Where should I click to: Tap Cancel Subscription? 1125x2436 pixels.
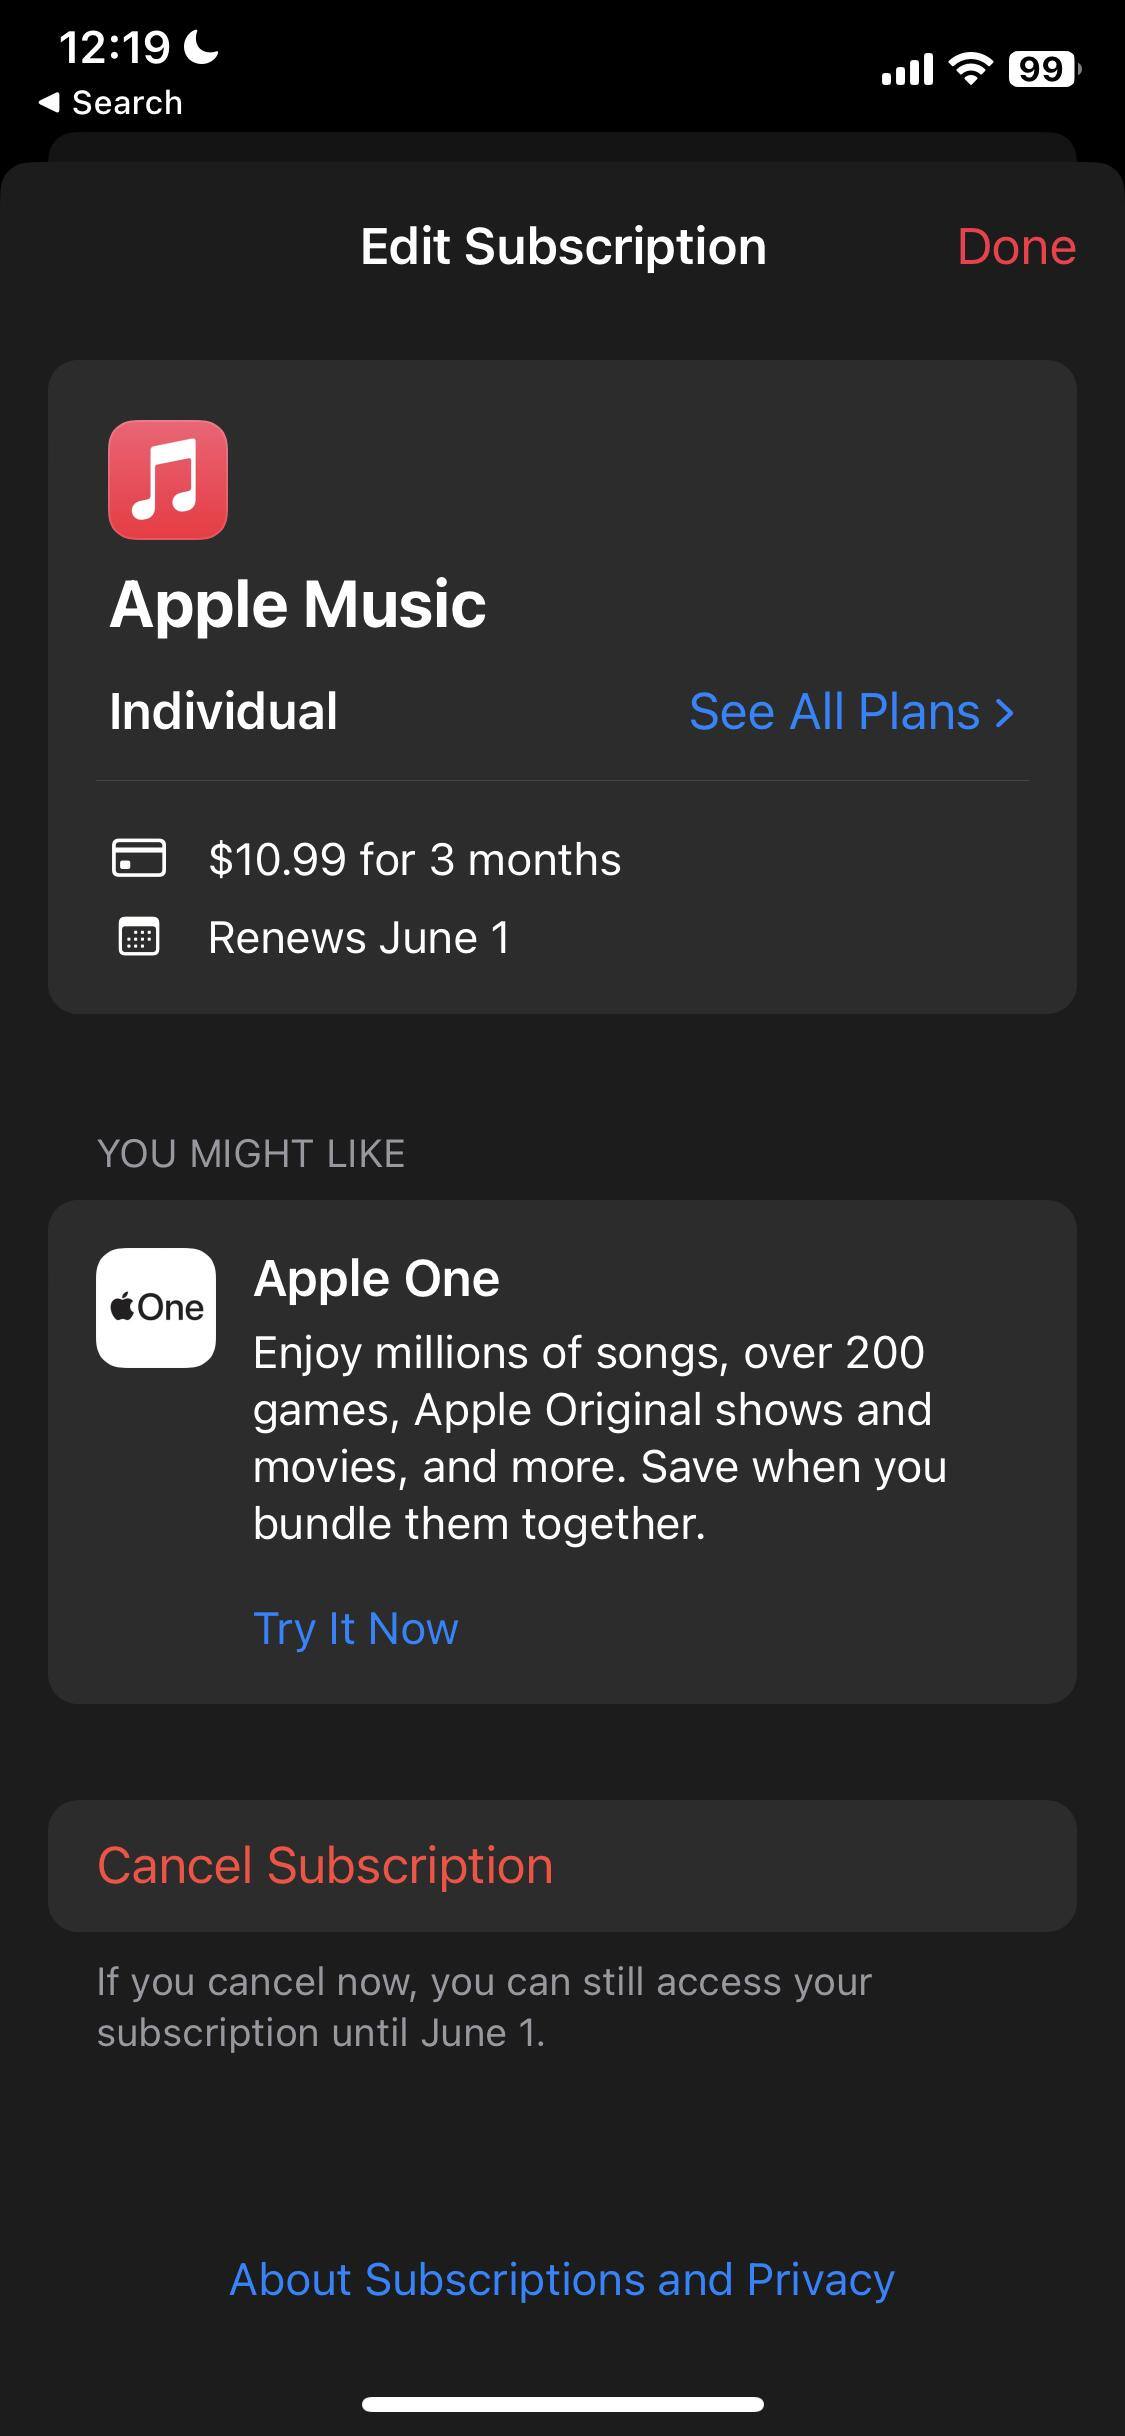click(325, 1865)
